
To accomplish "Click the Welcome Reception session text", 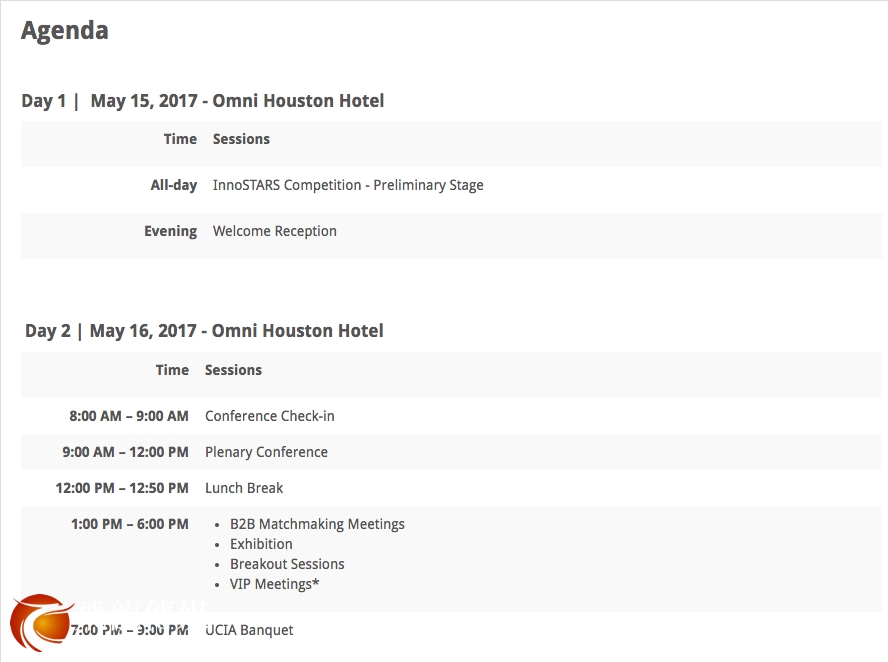I will [275, 231].
